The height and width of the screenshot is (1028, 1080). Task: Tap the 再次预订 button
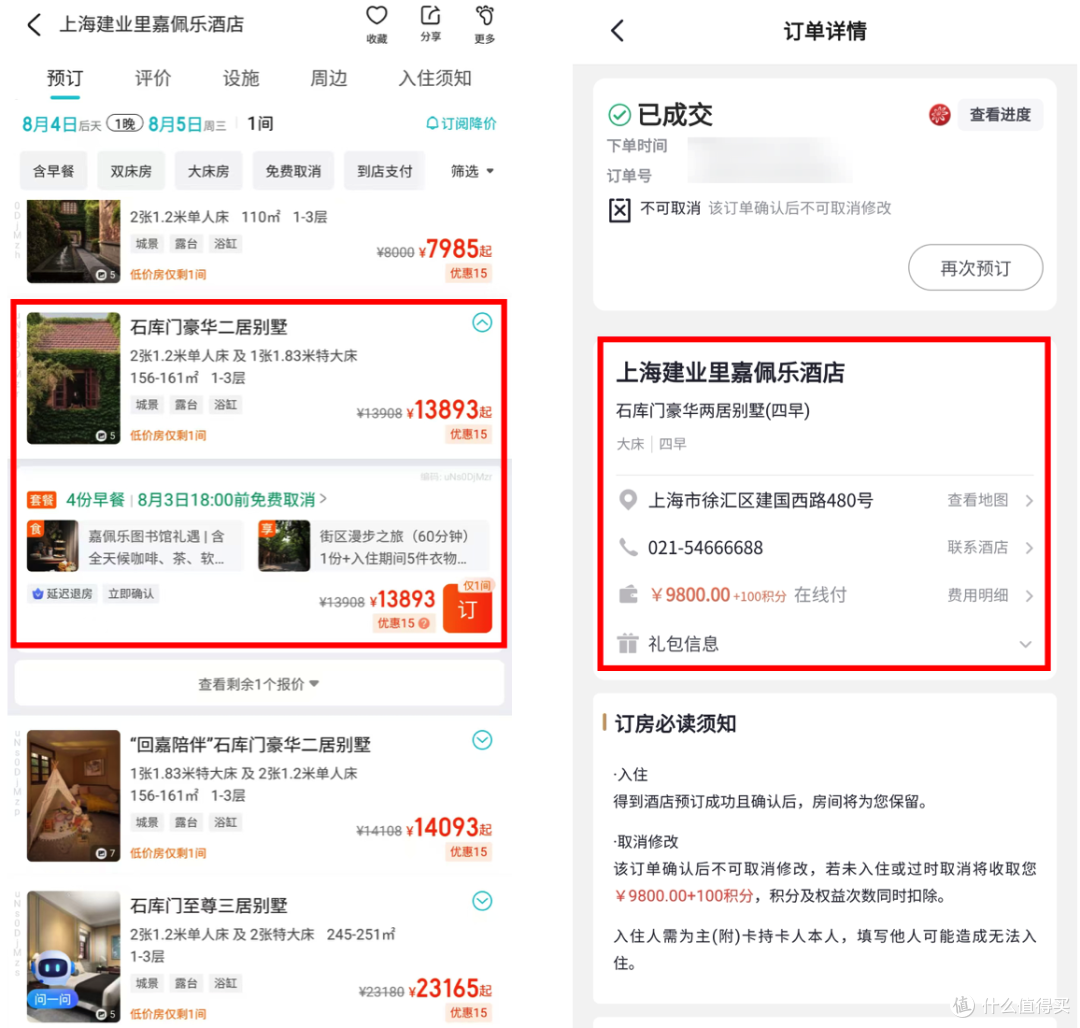pyautogui.click(x=975, y=267)
